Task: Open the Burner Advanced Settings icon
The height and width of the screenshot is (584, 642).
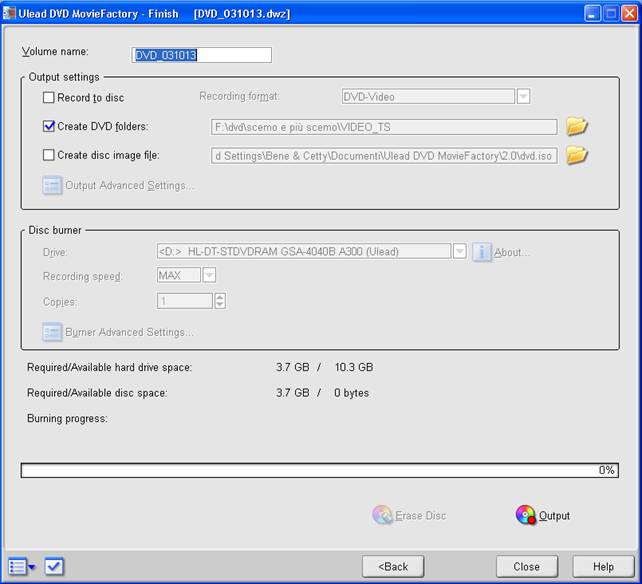Action: pos(52,332)
